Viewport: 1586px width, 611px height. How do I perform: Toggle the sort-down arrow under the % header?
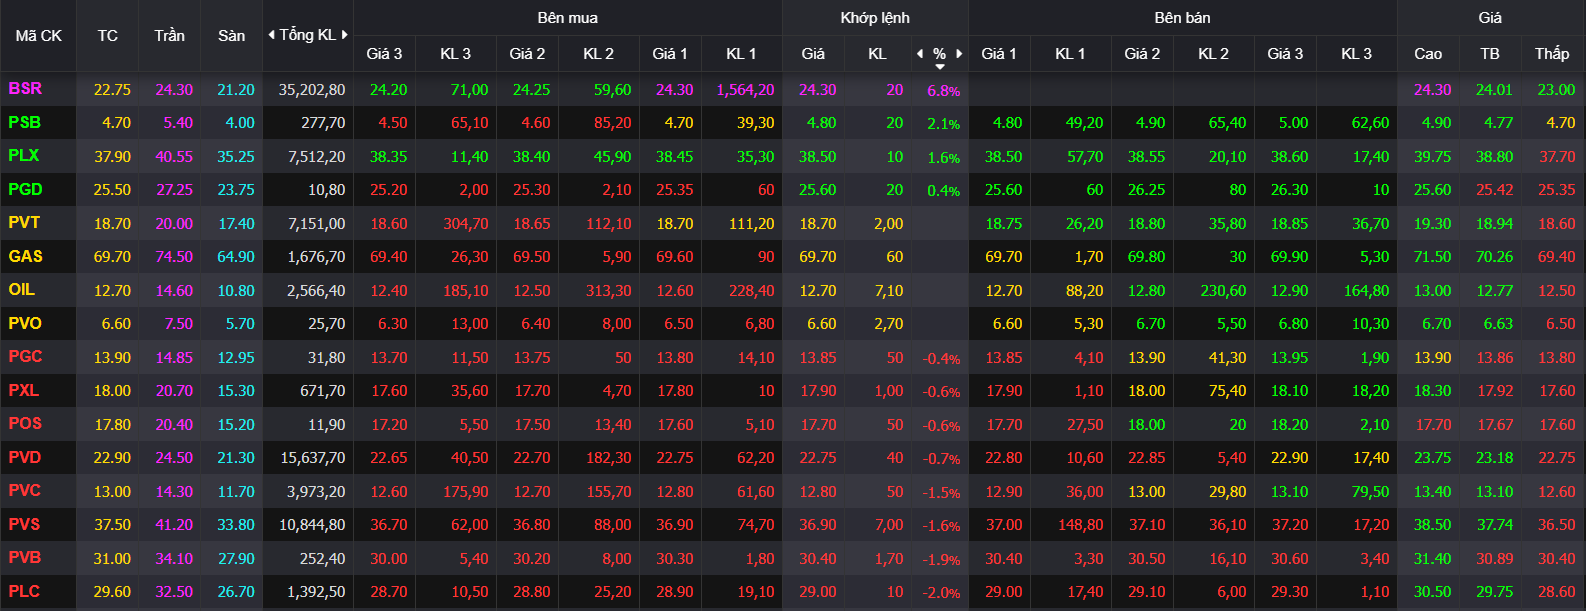pos(940,67)
